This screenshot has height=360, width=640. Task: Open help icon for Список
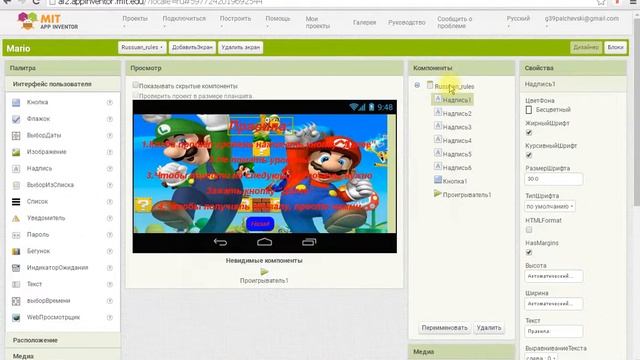point(110,202)
